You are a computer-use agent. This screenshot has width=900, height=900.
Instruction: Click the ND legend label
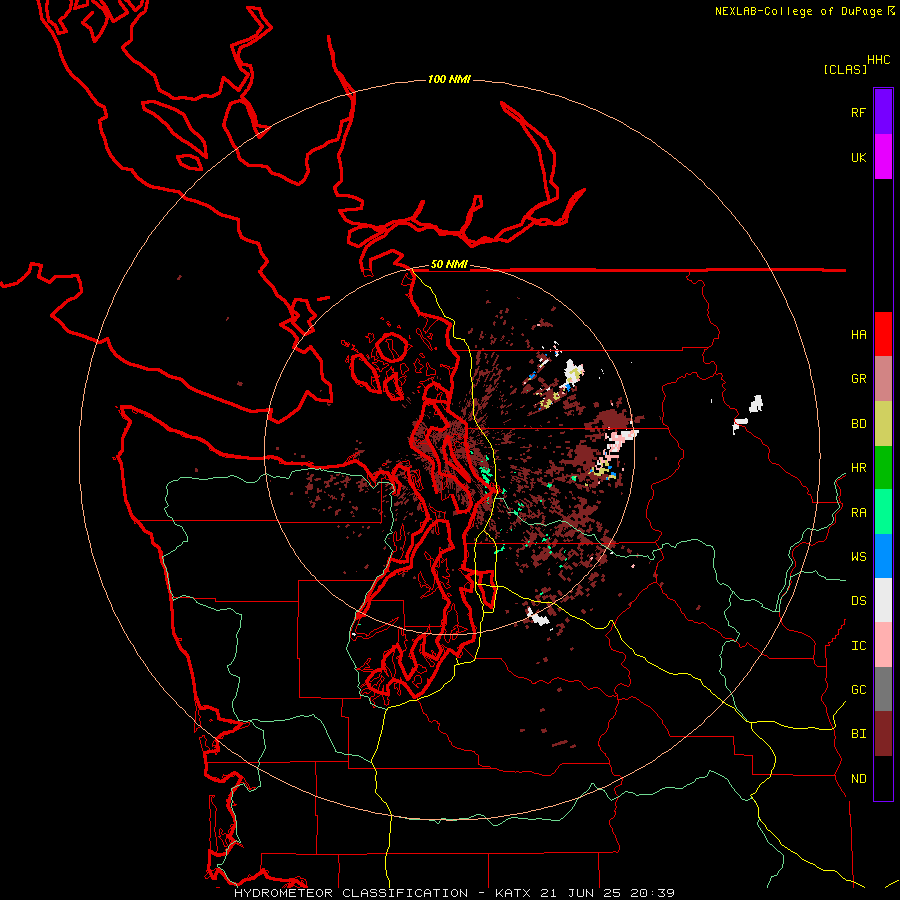coord(858,779)
